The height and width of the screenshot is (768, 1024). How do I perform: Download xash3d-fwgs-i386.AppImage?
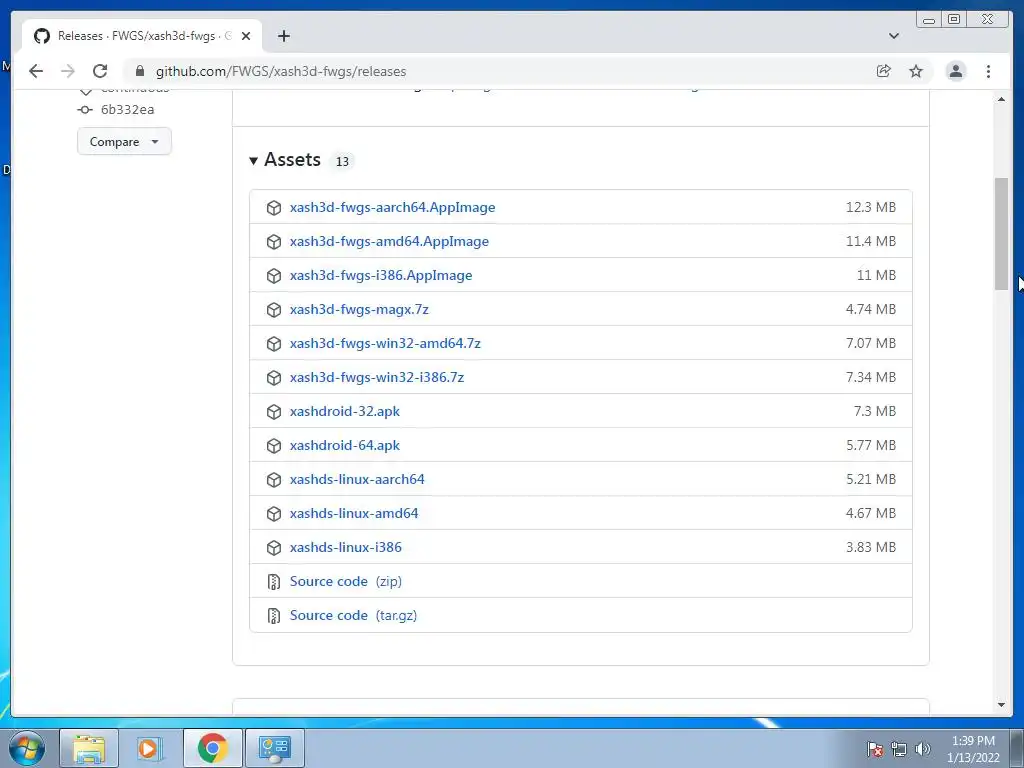(x=381, y=275)
